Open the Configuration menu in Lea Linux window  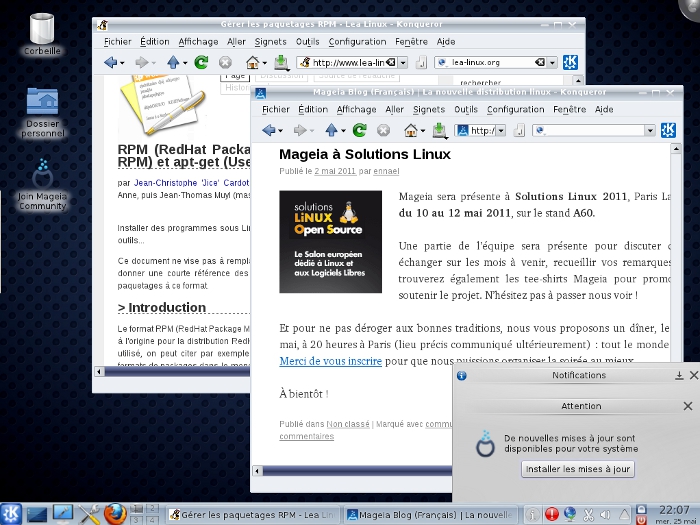(357, 42)
